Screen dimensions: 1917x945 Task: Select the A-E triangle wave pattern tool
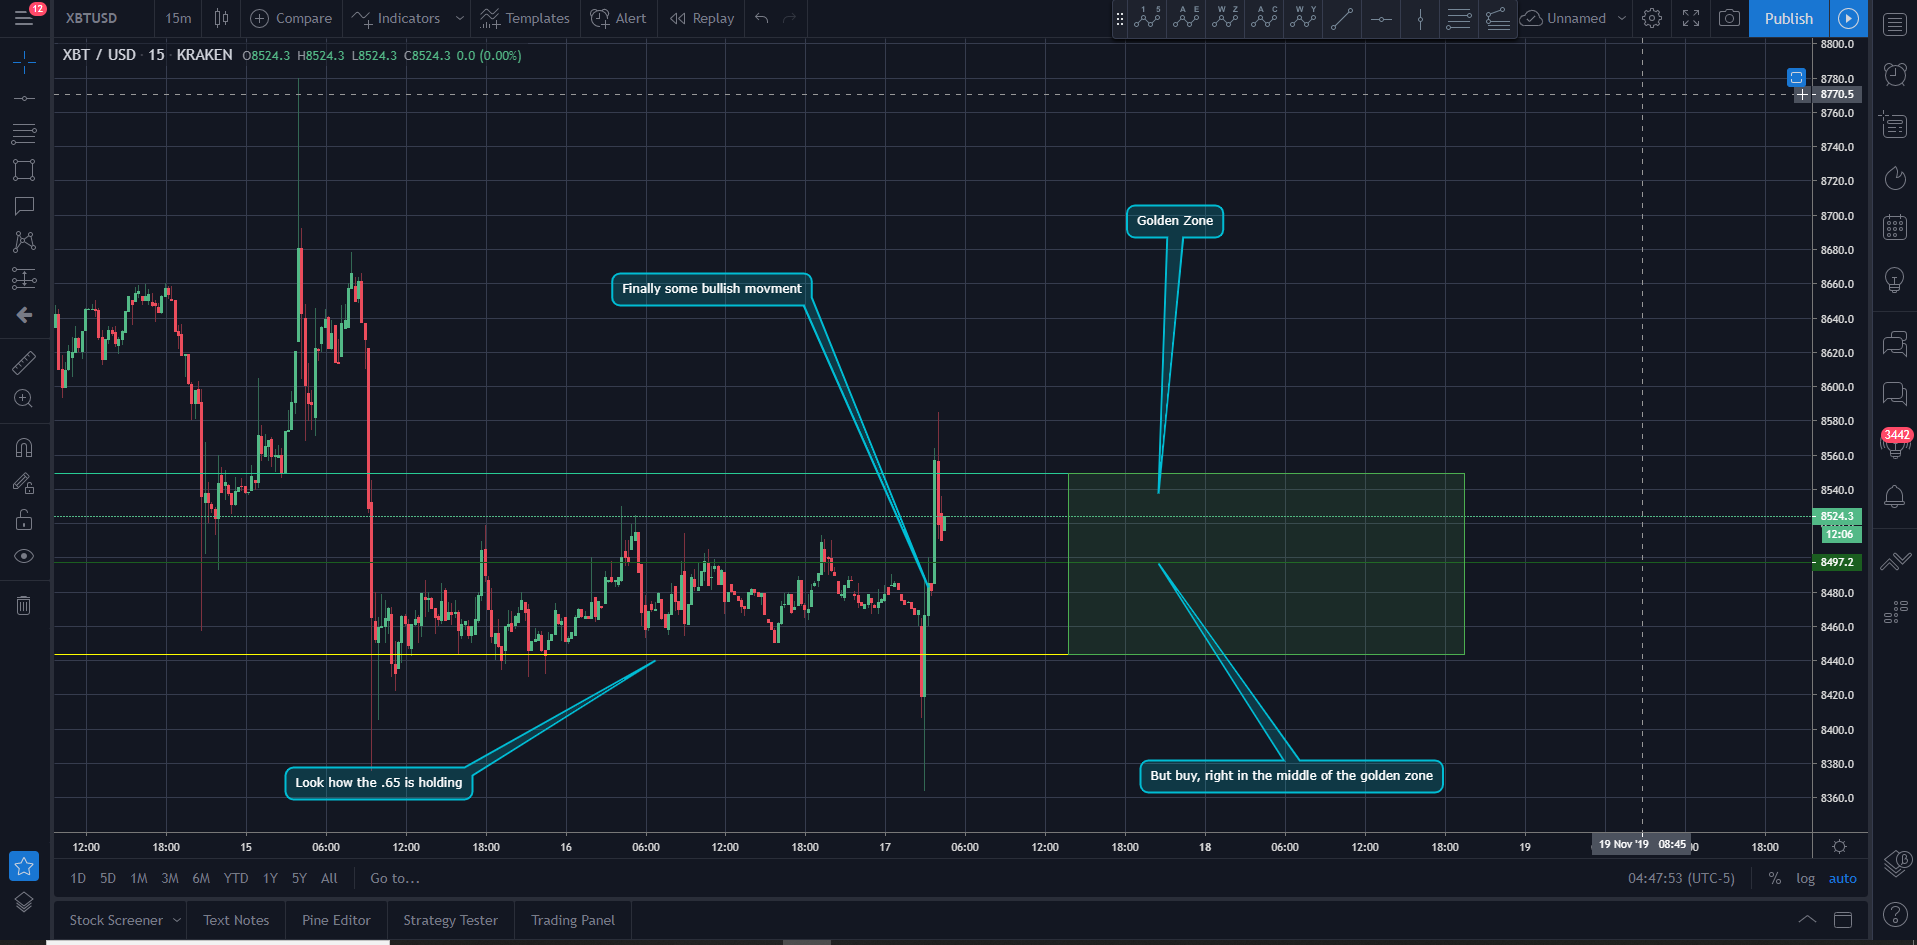click(1187, 17)
